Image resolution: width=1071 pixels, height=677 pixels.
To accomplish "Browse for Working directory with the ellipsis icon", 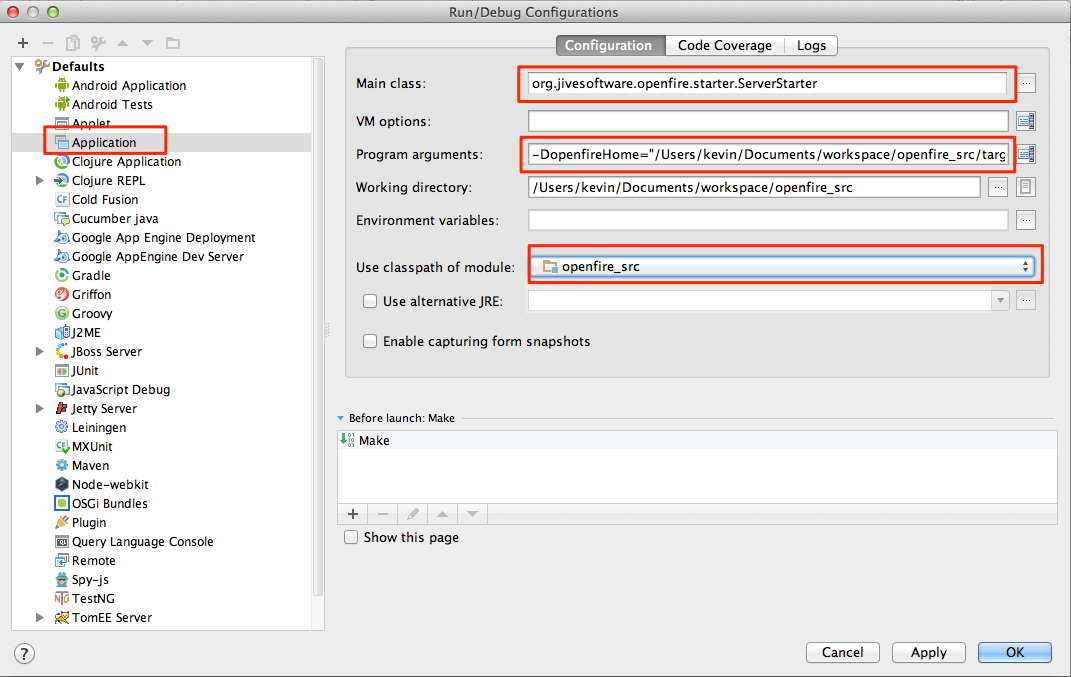I will point(997,186).
